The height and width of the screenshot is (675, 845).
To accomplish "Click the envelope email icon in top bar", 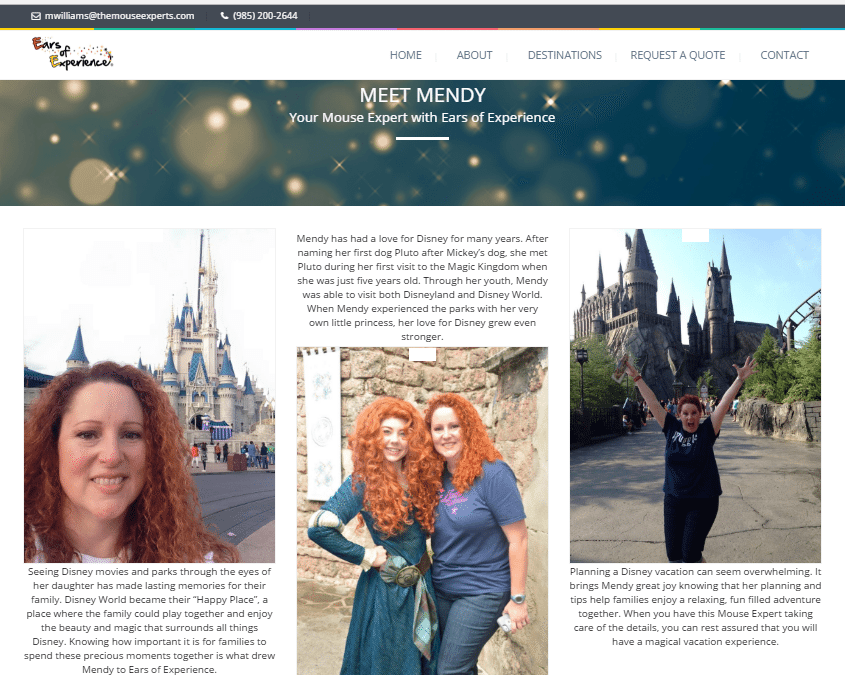I will click(36, 16).
